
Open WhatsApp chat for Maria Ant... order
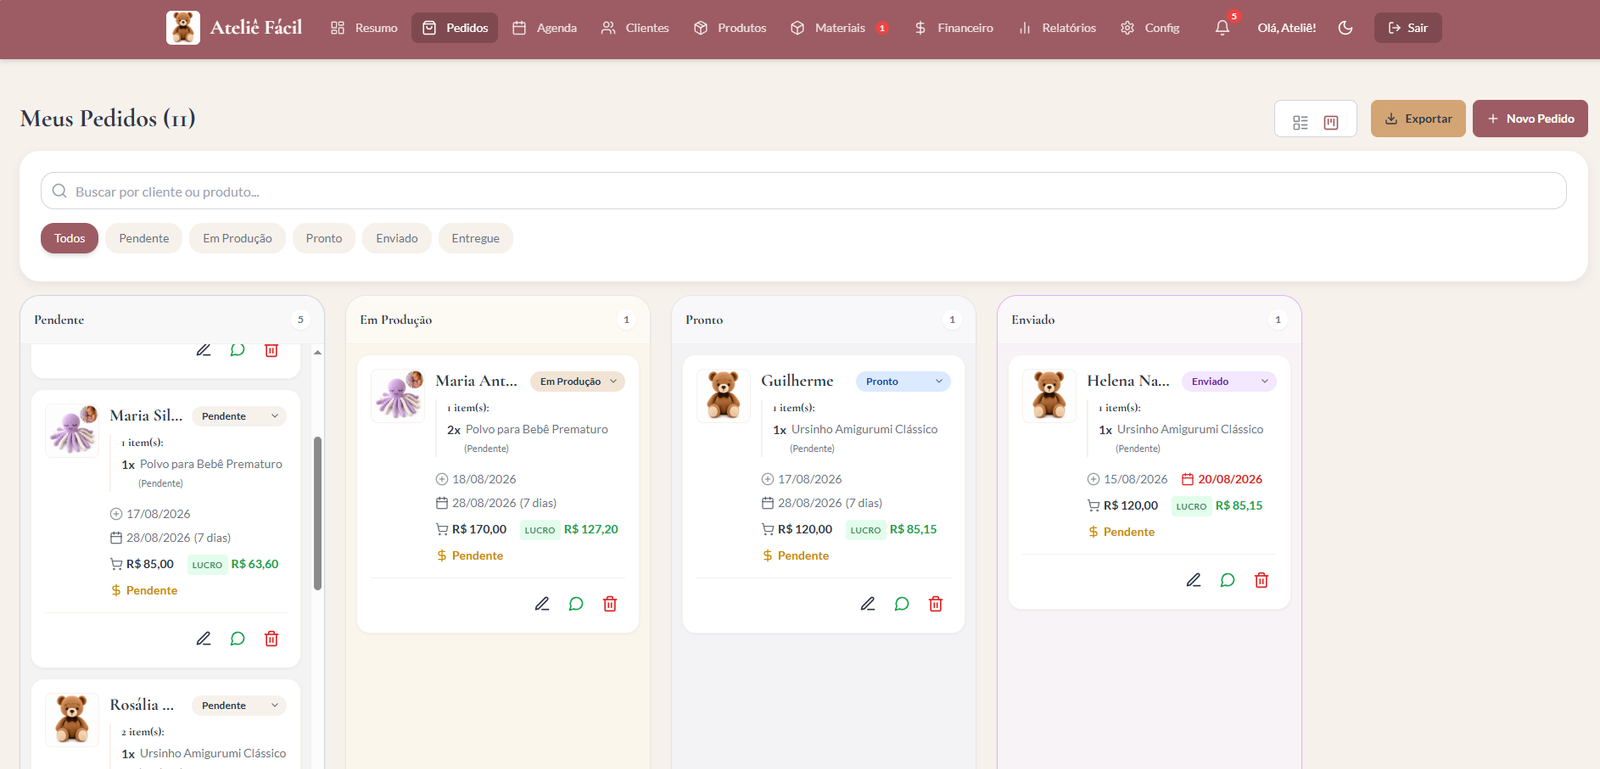(x=576, y=604)
